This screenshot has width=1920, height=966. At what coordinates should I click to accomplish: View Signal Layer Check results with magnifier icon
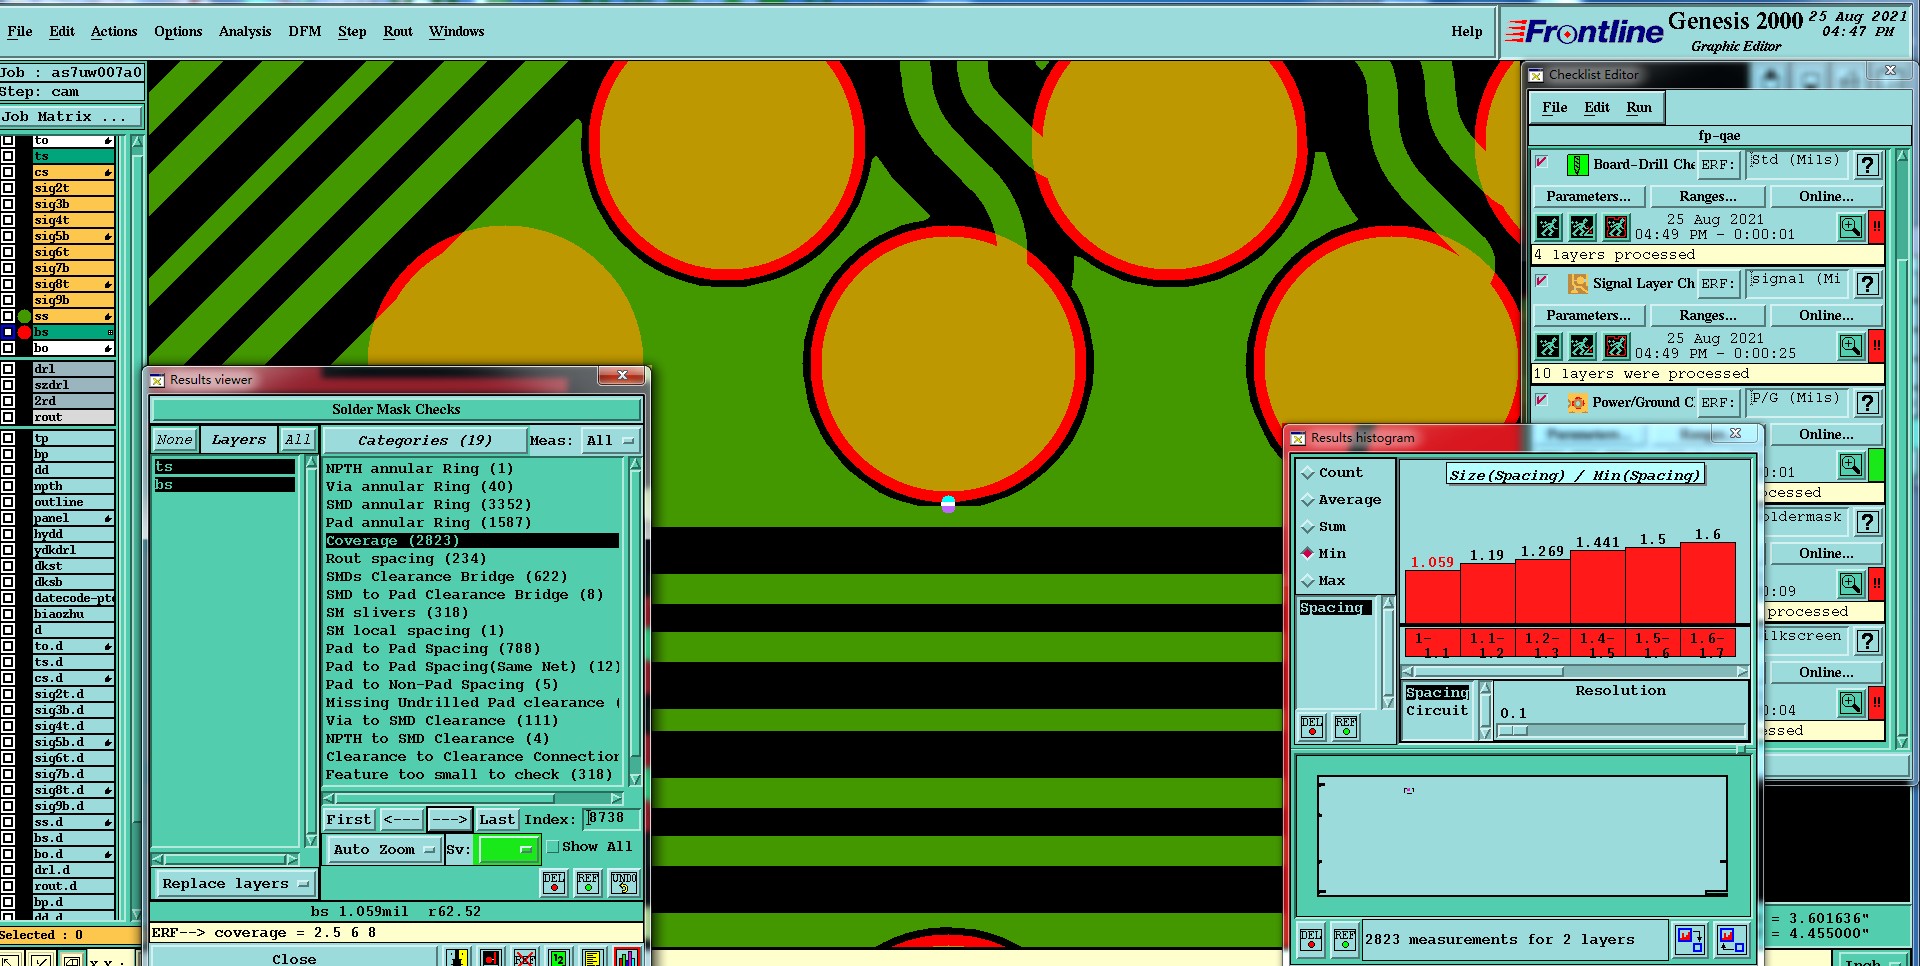pyautogui.click(x=1851, y=346)
